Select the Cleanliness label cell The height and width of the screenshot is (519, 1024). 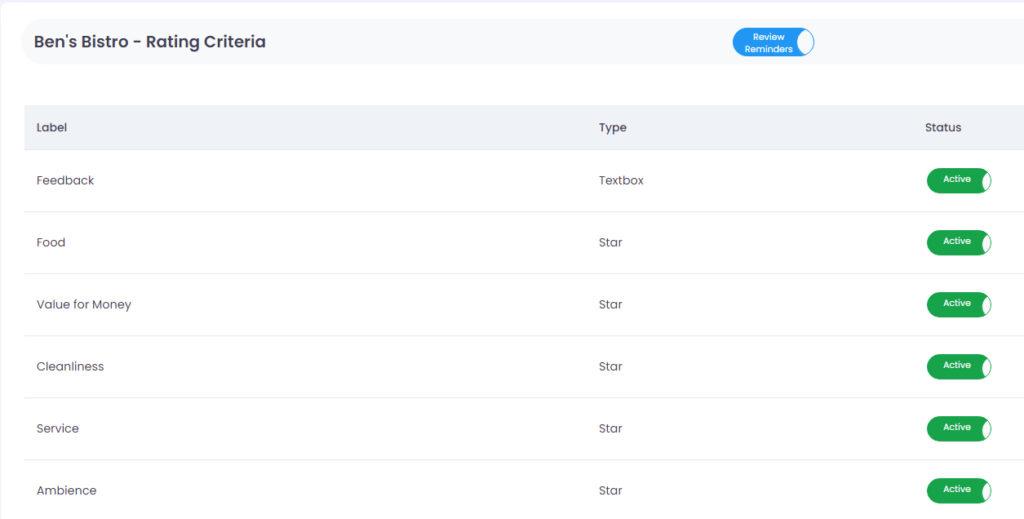pos(70,366)
